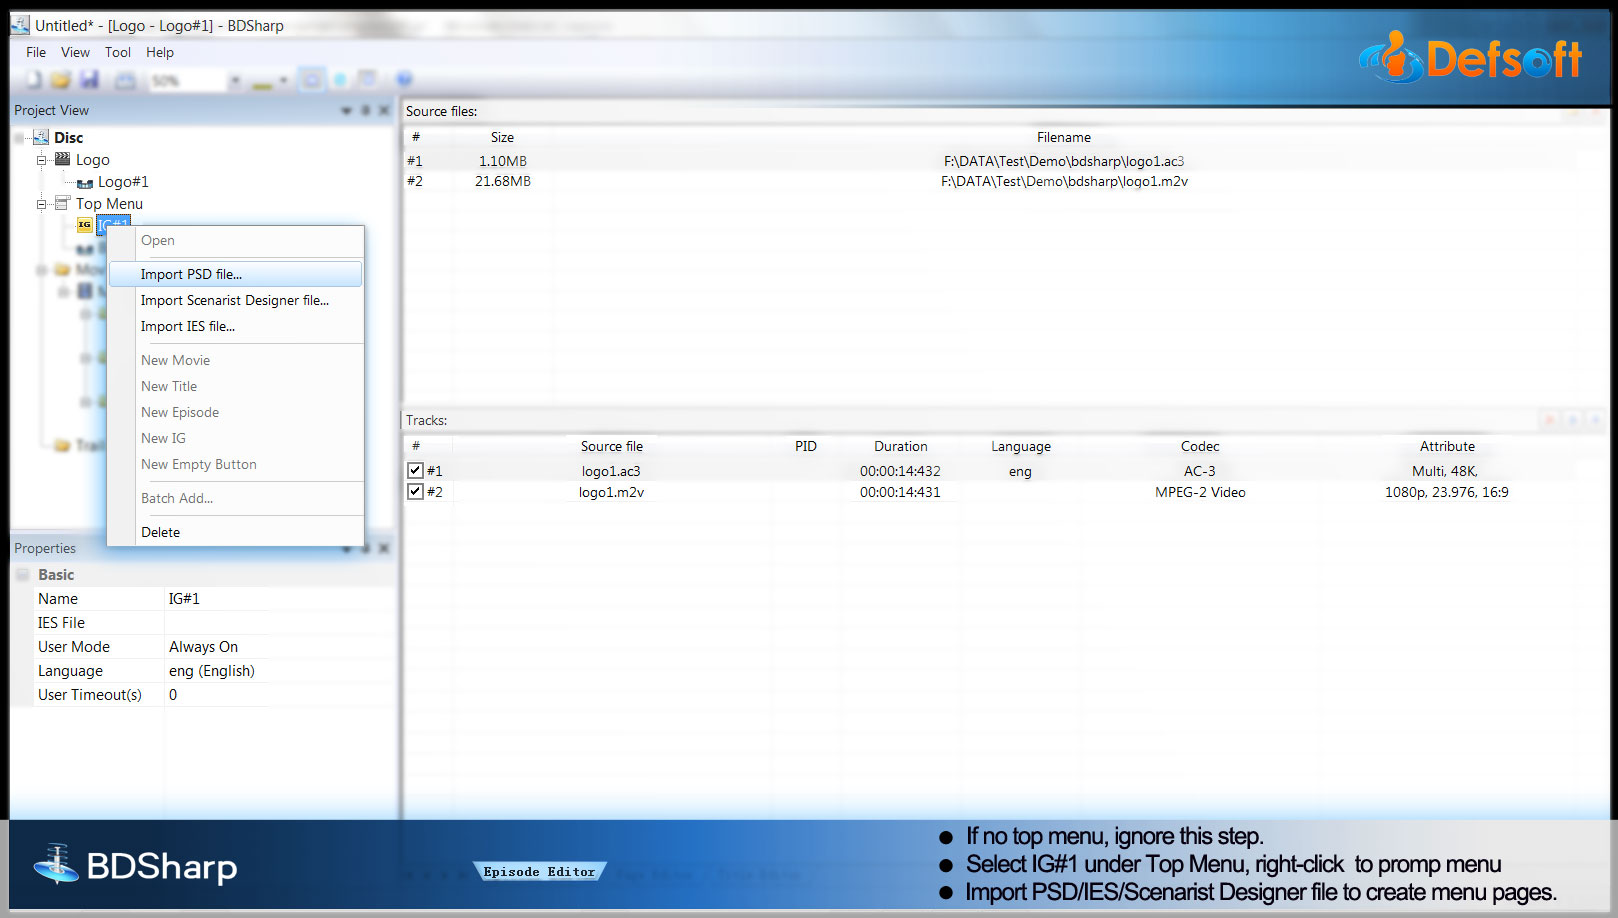Click track source logo1.m2v cell

click(x=611, y=492)
